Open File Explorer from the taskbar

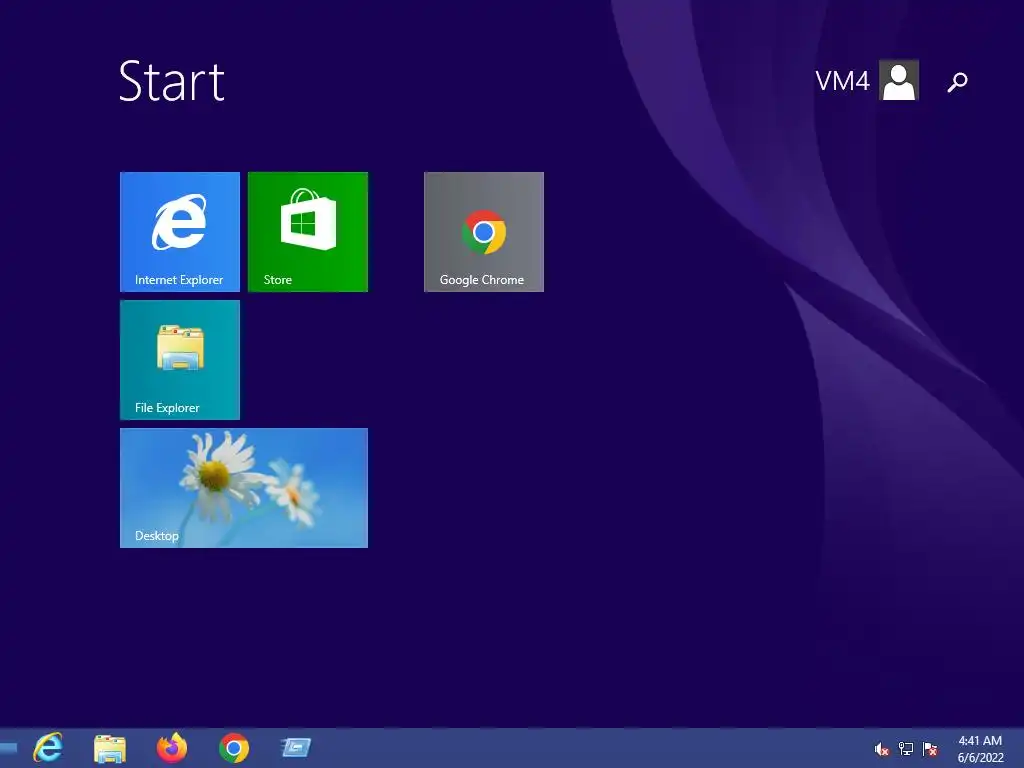[x=110, y=748]
